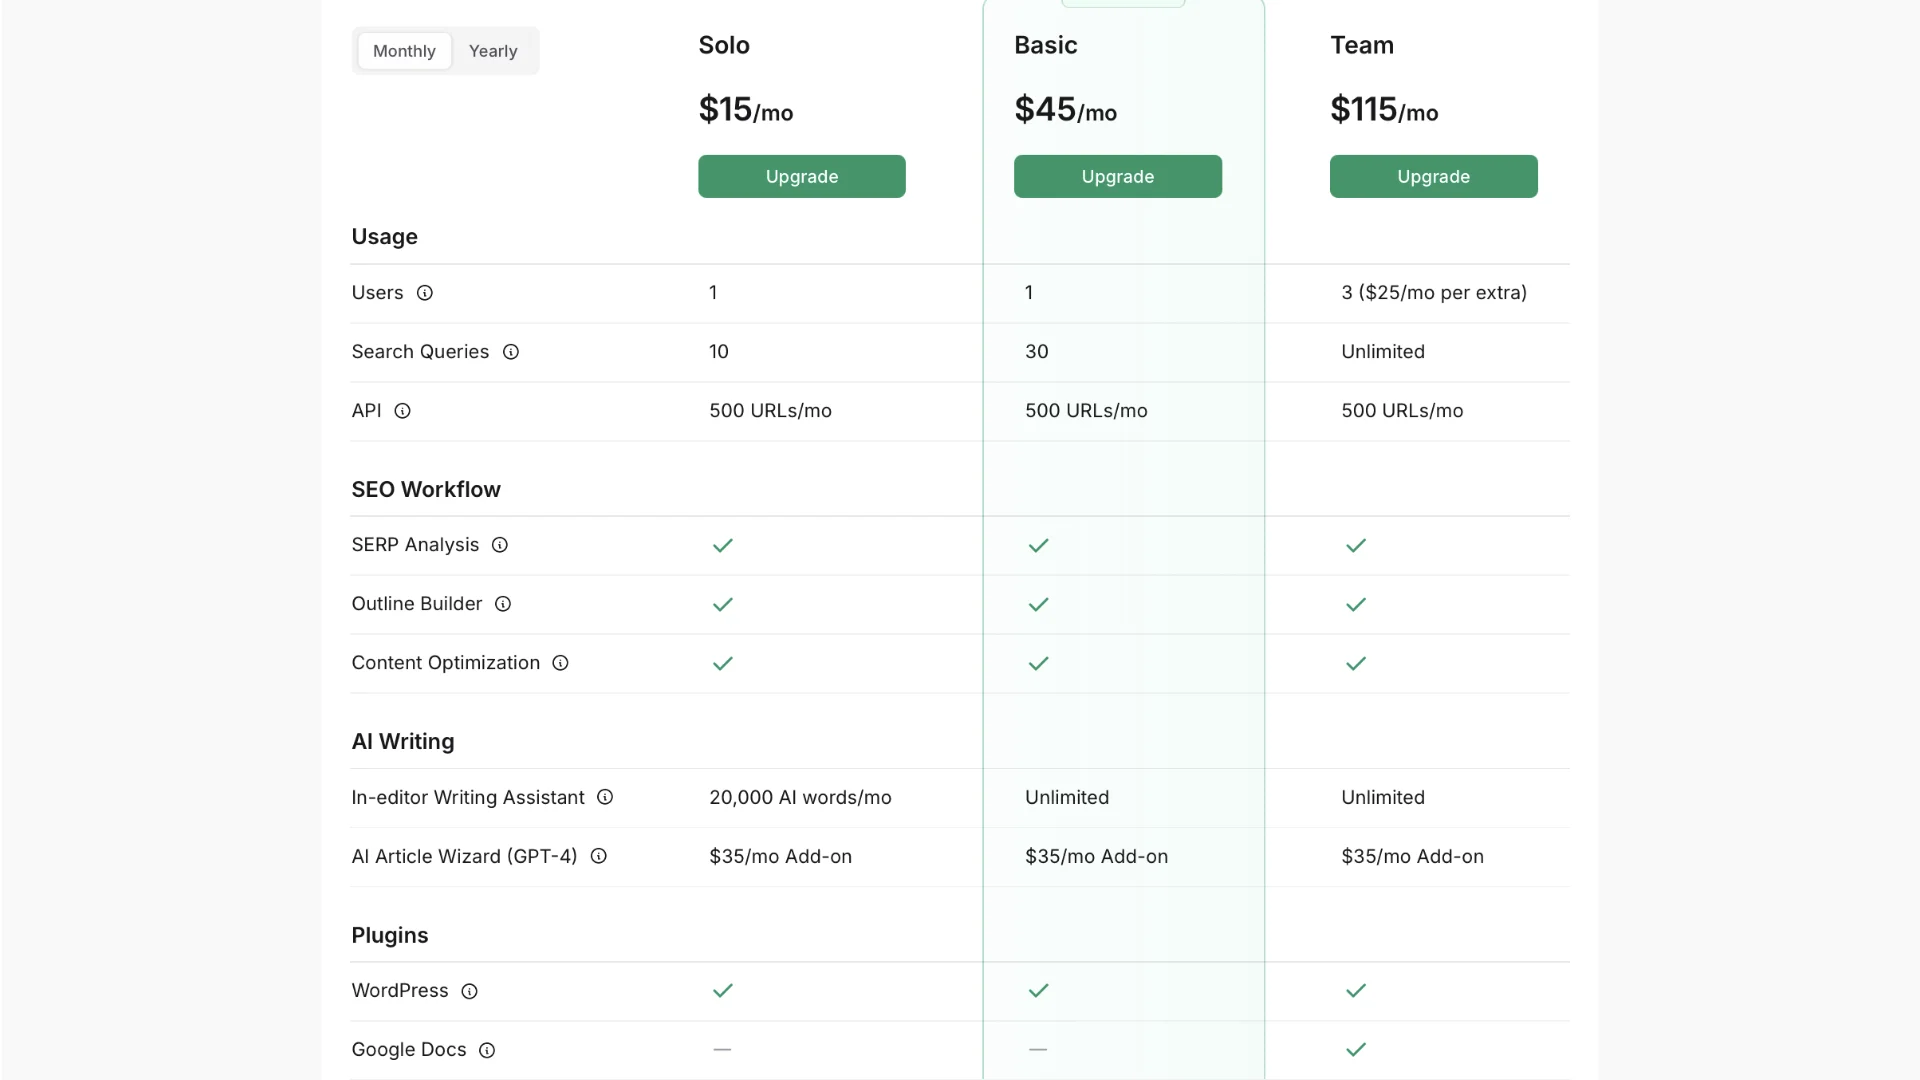
Task: Click the info icon next to Users
Action: click(x=424, y=293)
